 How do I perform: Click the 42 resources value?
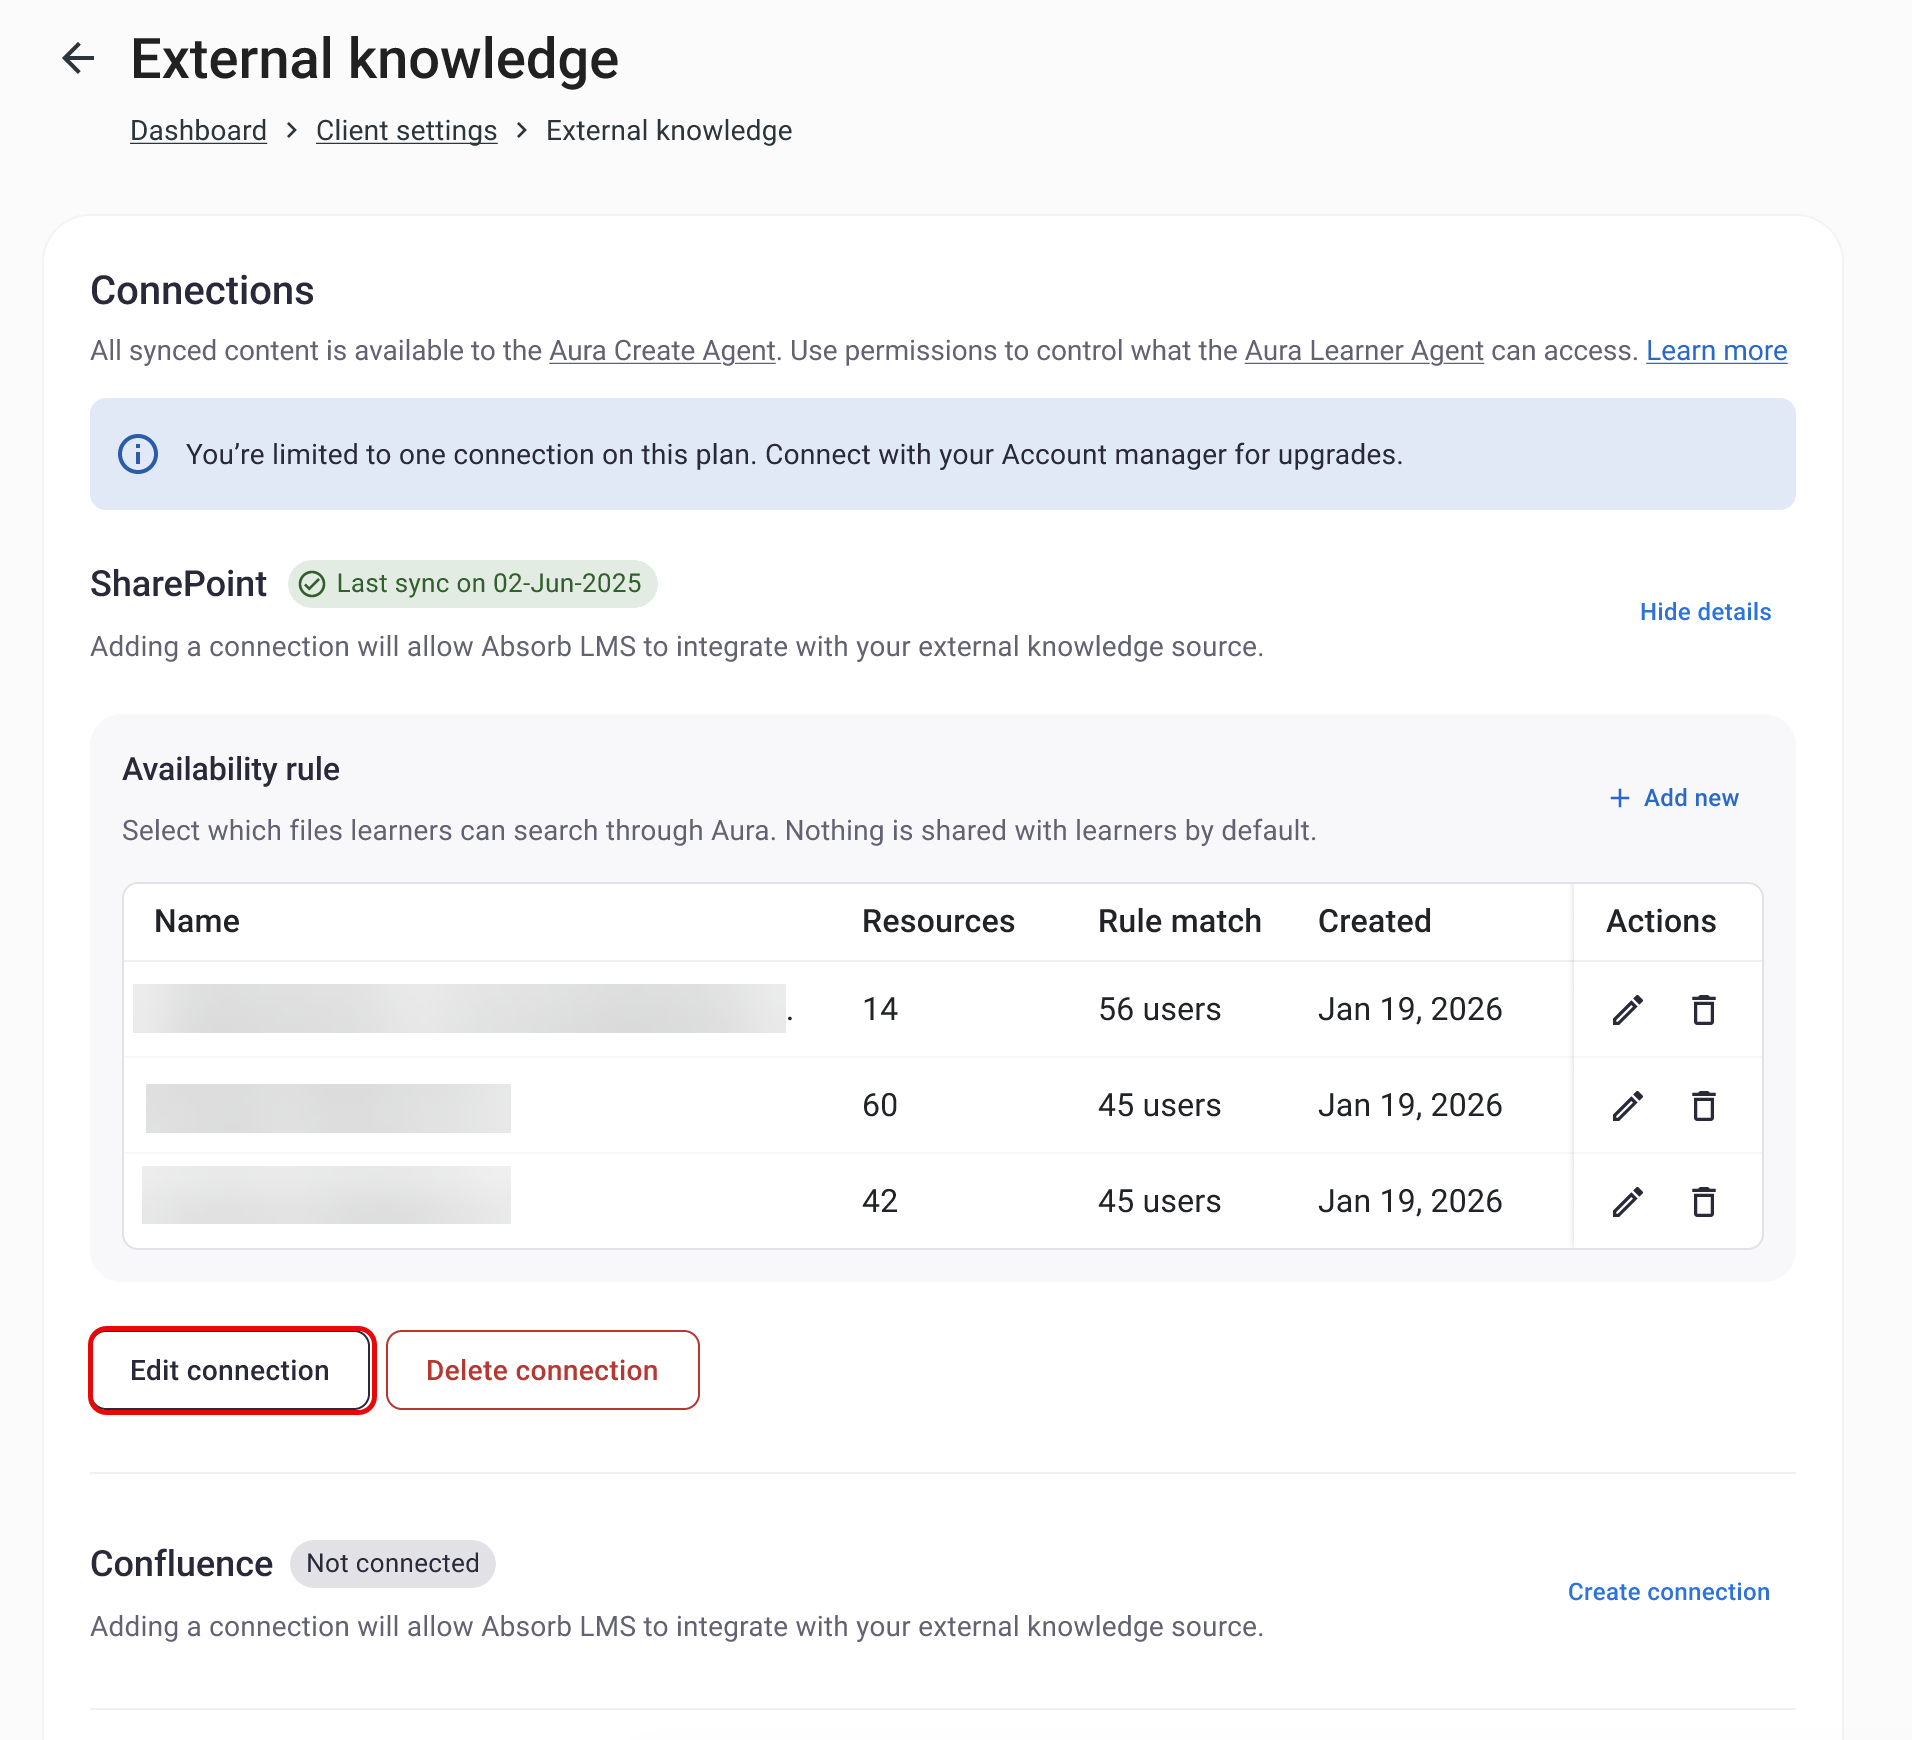point(880,1202)
